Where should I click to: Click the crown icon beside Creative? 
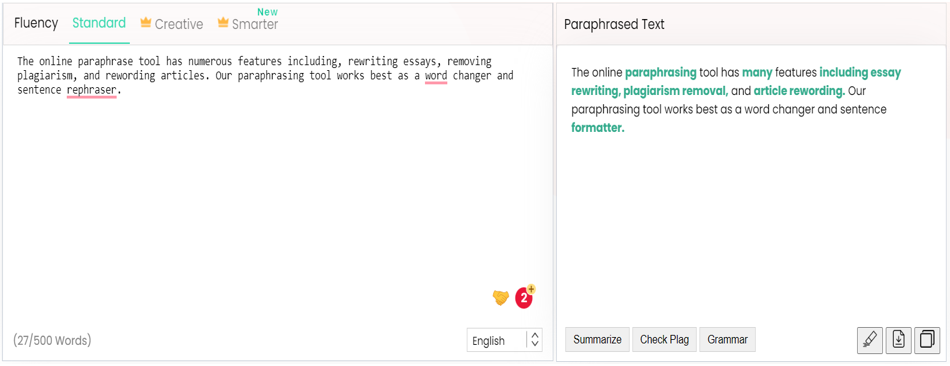(145, 23)
